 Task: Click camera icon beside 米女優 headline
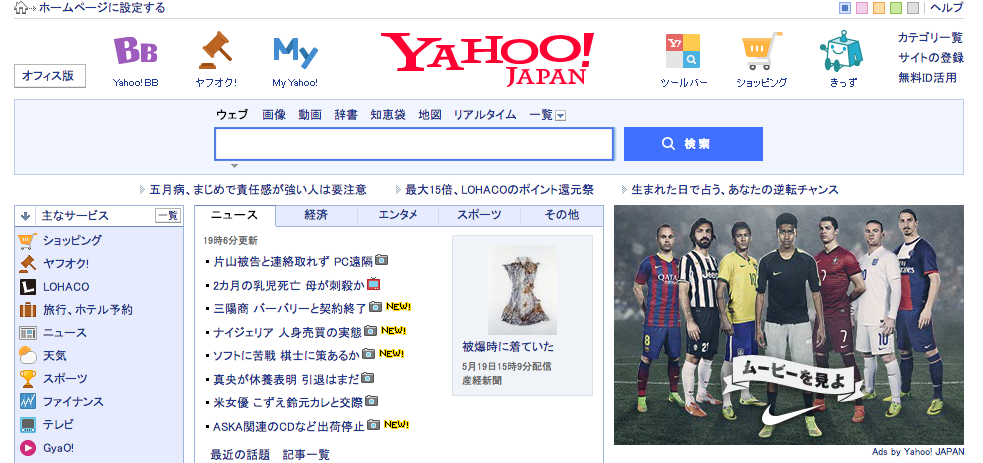(x=372, y=400)
